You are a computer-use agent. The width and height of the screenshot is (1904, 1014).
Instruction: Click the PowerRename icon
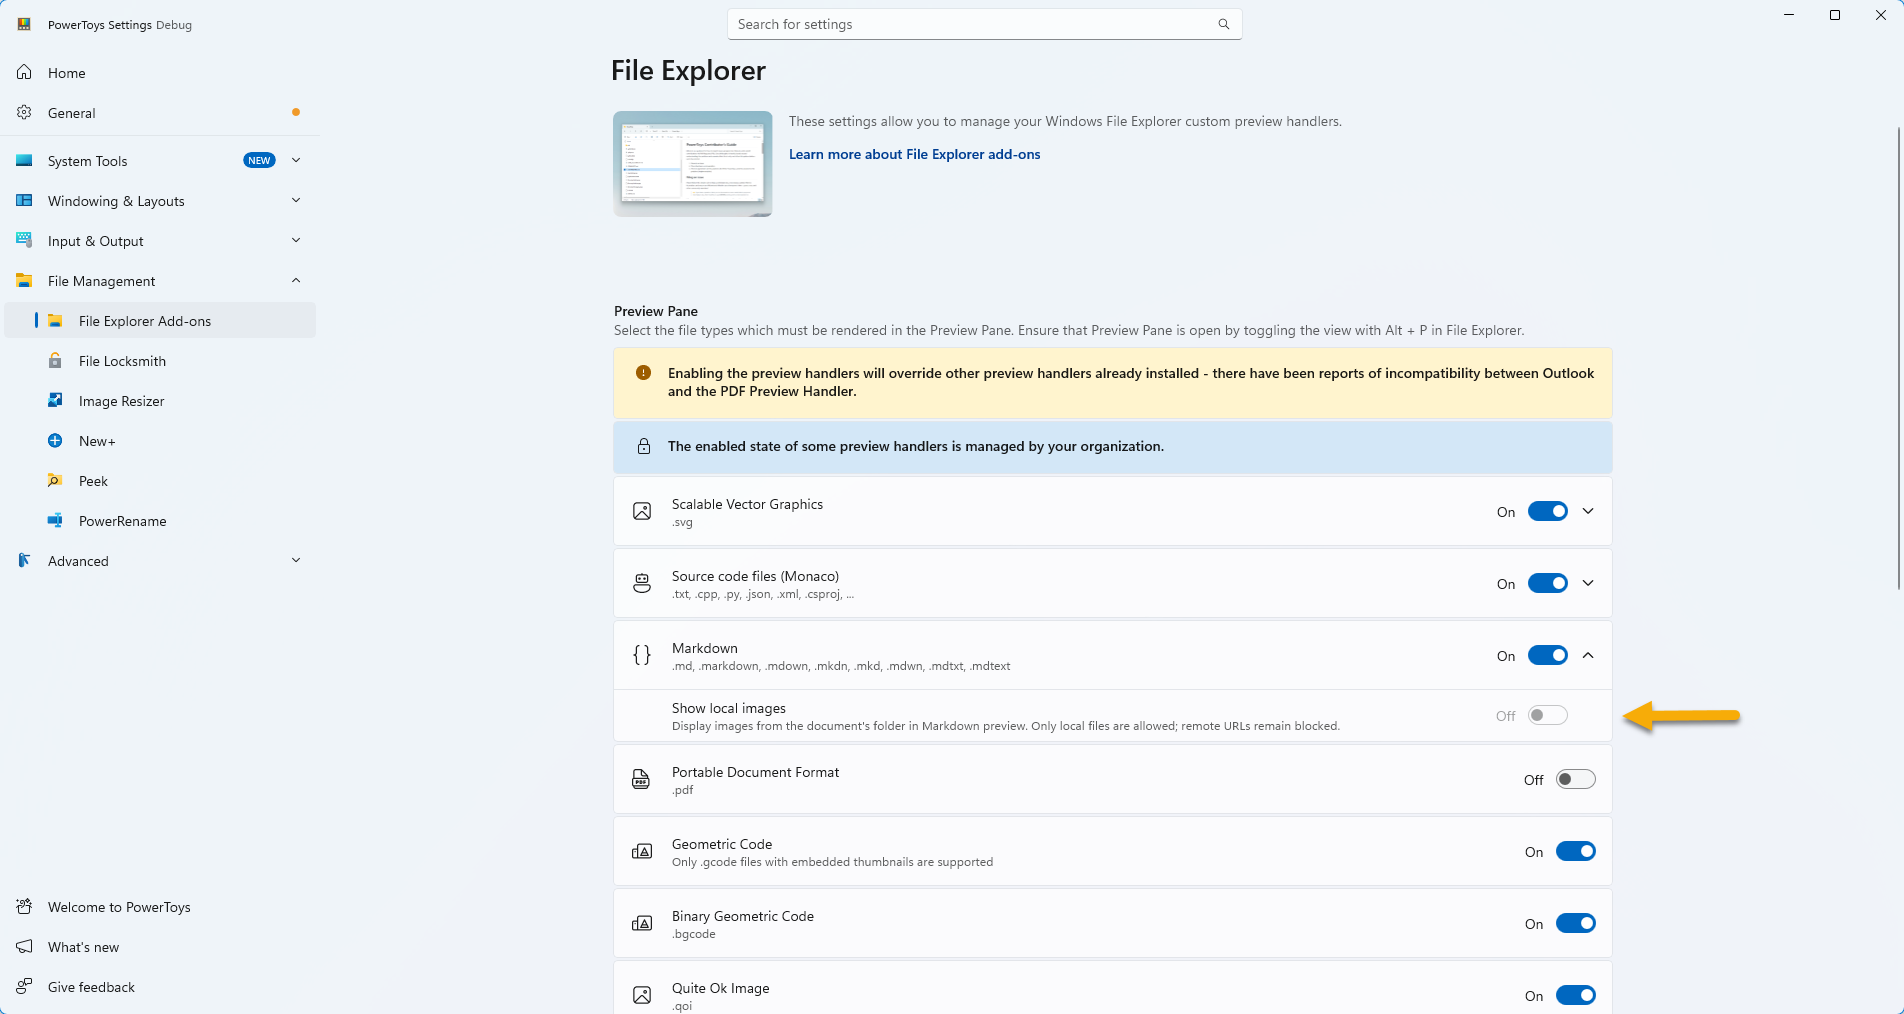pos(55,520)
